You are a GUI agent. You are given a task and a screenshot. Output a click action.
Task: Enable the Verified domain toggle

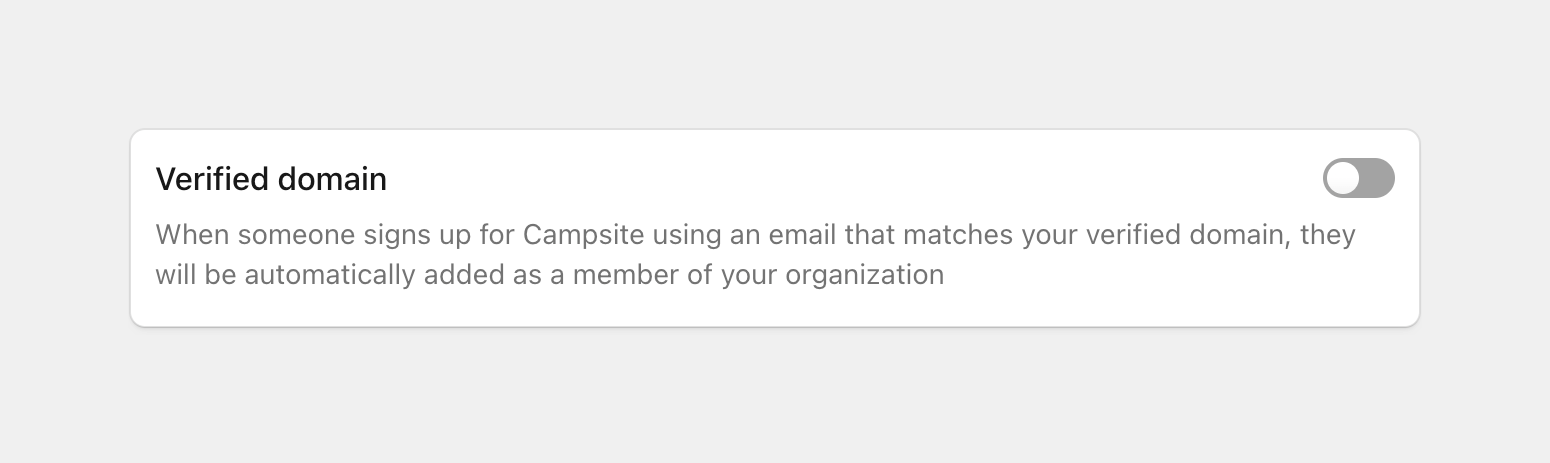coord(1358,178)
